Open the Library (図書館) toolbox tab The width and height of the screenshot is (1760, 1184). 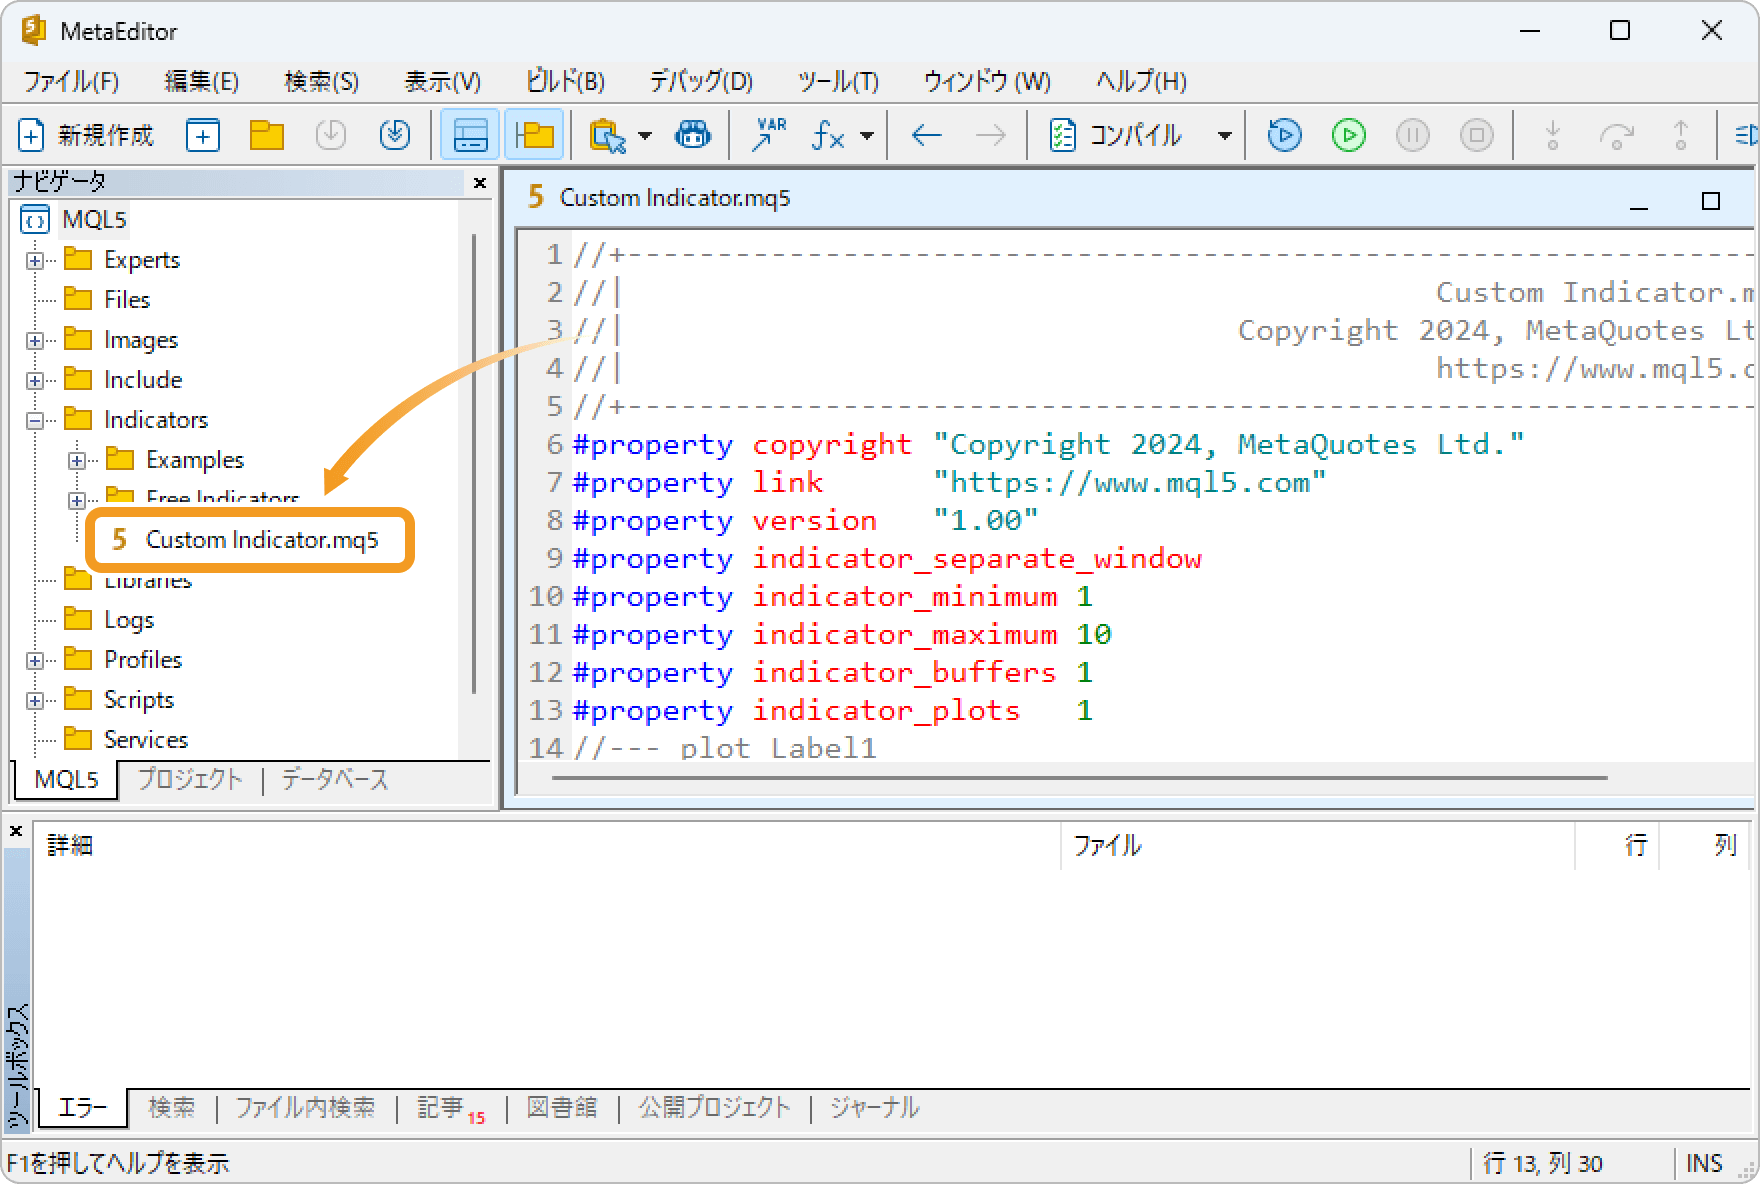coord(562,1107)
